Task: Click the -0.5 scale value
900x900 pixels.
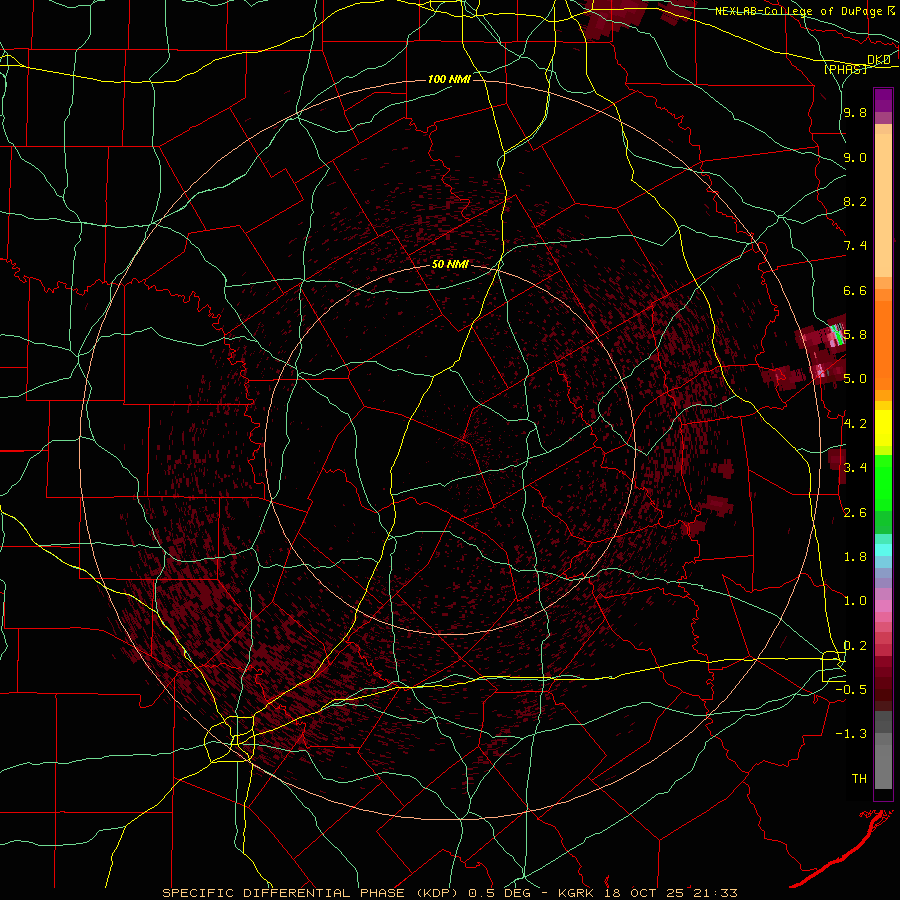Action: (851, 690)
